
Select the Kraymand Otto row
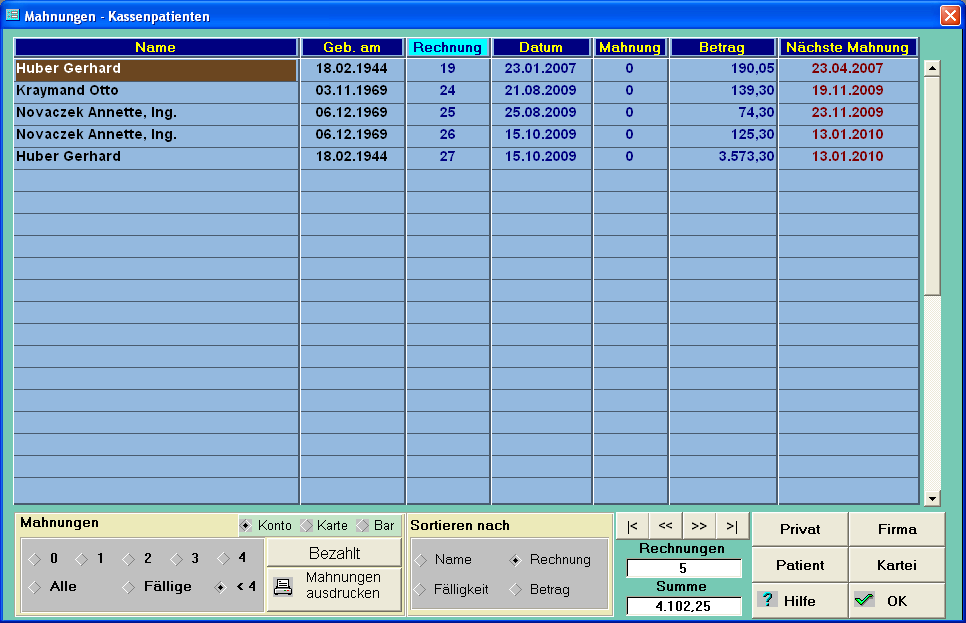click(155, 91)
